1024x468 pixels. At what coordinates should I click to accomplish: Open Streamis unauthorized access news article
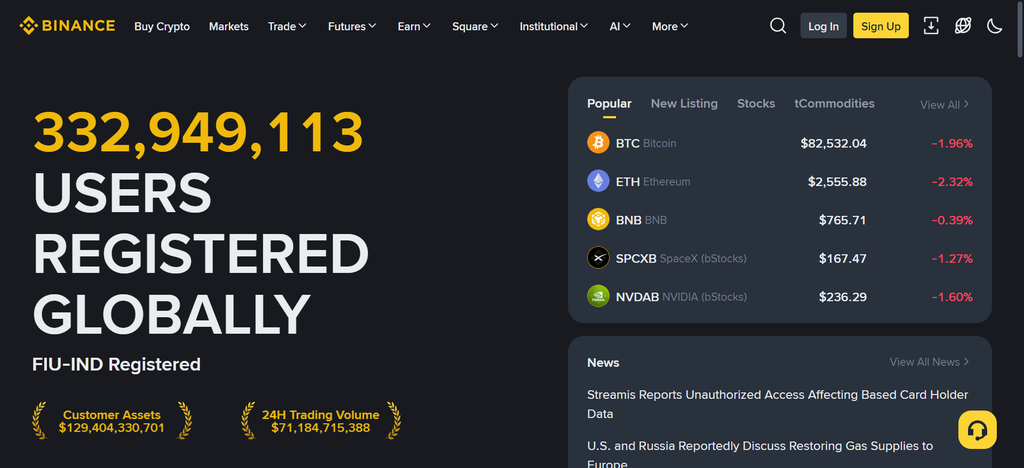coord(777,404)
